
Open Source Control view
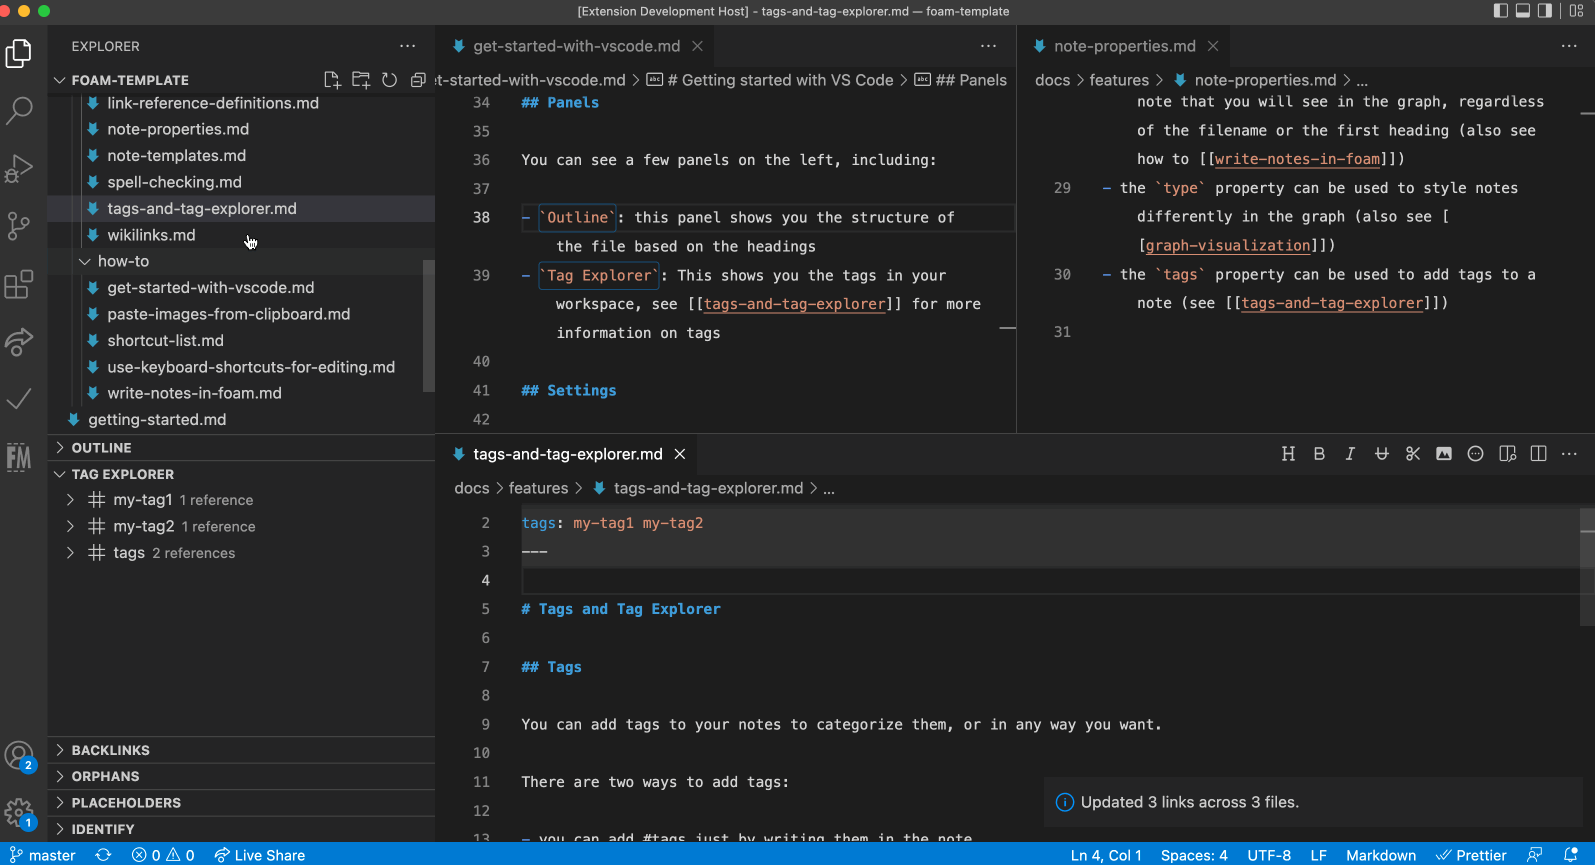(x=19, y=226)
